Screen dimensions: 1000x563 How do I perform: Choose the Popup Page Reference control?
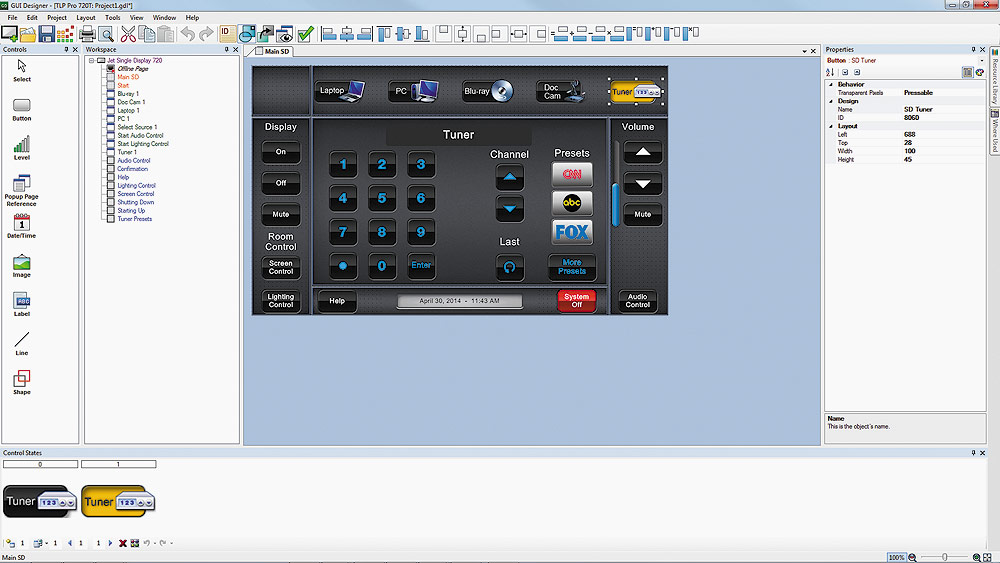click(x=22, y=191)
